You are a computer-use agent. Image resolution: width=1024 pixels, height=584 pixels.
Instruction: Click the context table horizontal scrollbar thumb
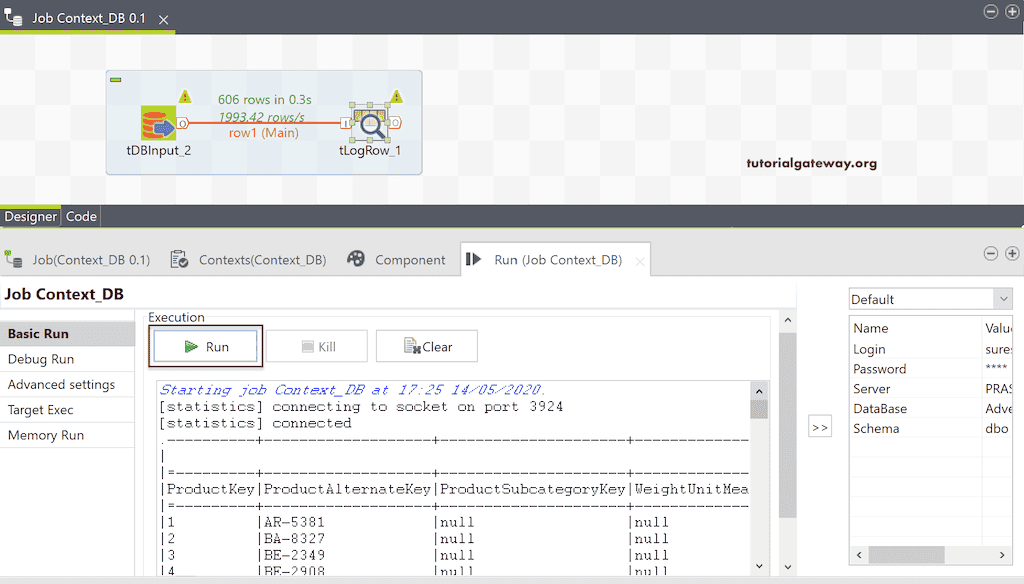tap(906, 555)
